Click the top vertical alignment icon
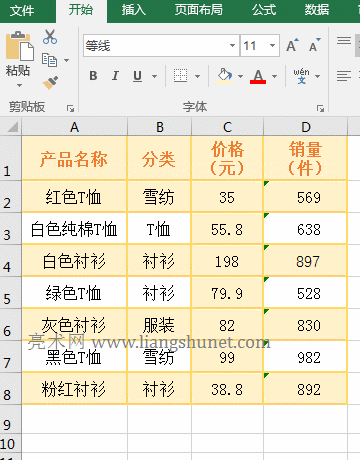Screen dimensions: 360x460 [344, 41]
